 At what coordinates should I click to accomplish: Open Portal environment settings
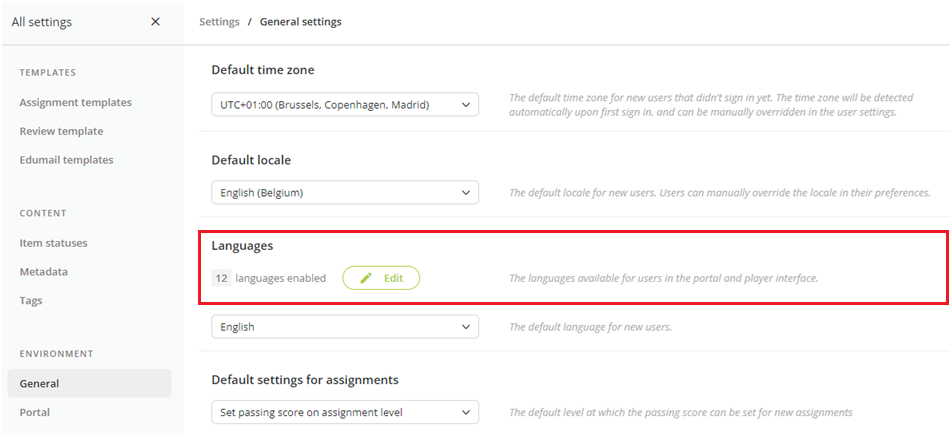pos(35,412)
